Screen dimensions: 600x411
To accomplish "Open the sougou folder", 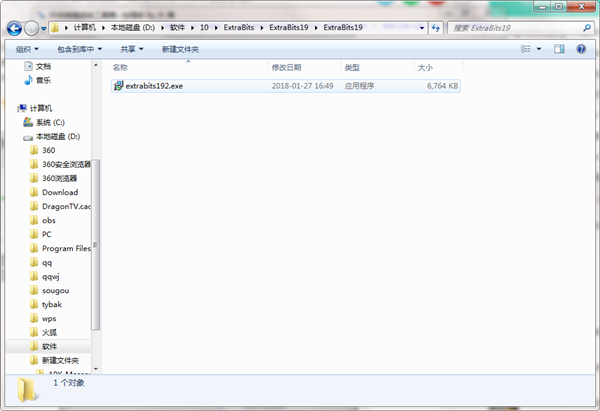I will click(x=55, y=290).
